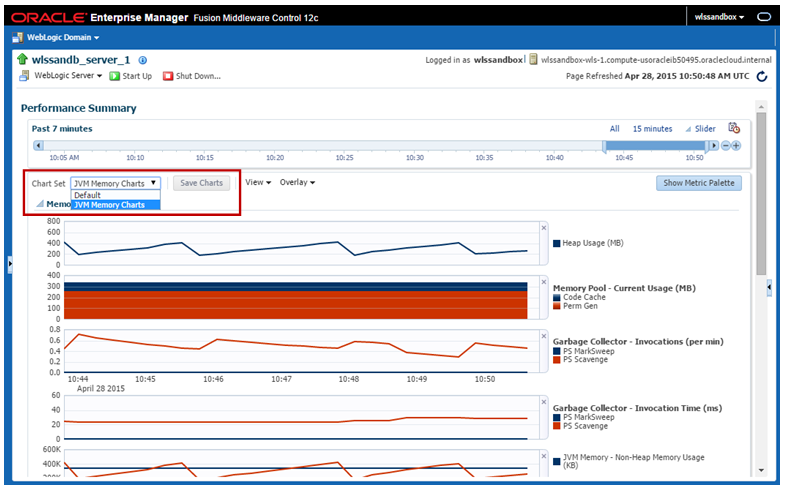The image size is (785, 490).
Task: Click the timeline zoom in plus icon
Action: (x=736, y=146)
